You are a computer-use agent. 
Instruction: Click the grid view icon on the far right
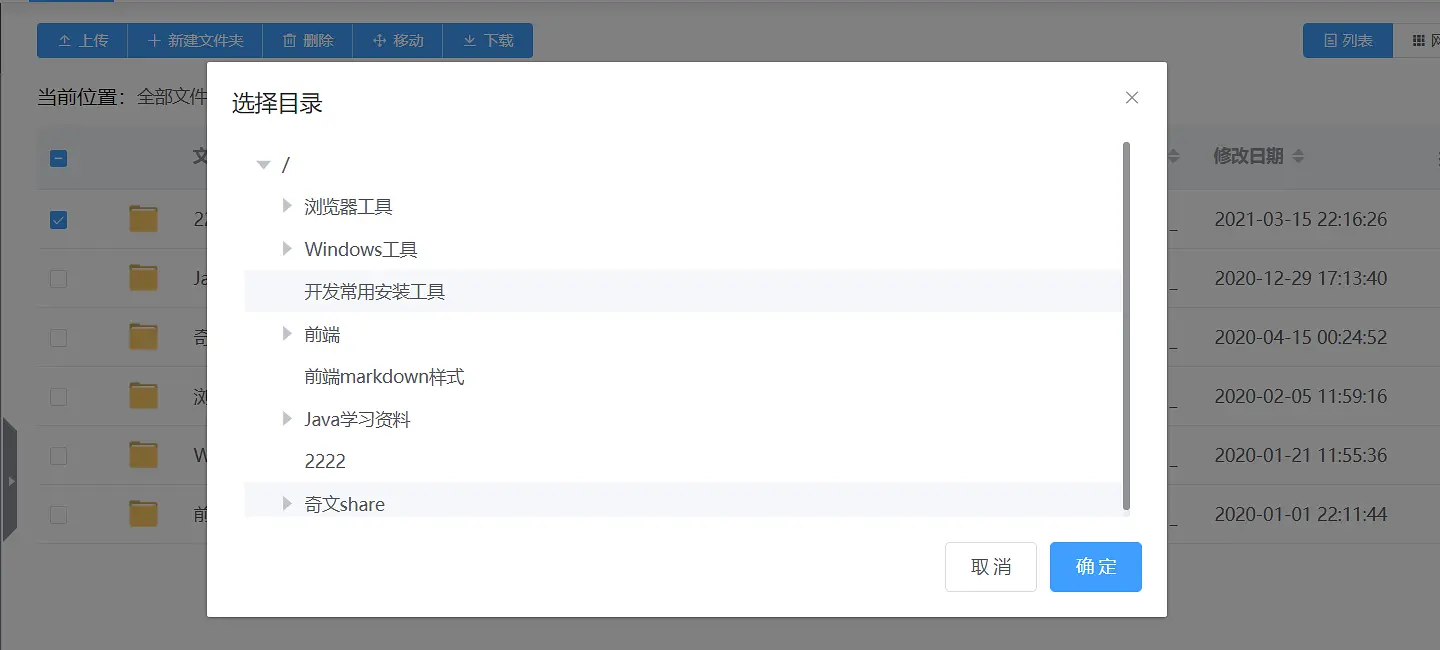pos(1420,40)
